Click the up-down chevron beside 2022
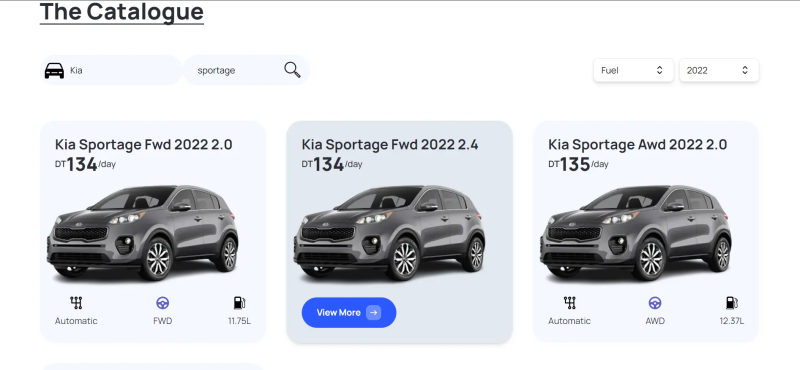 tap(745, 70)
